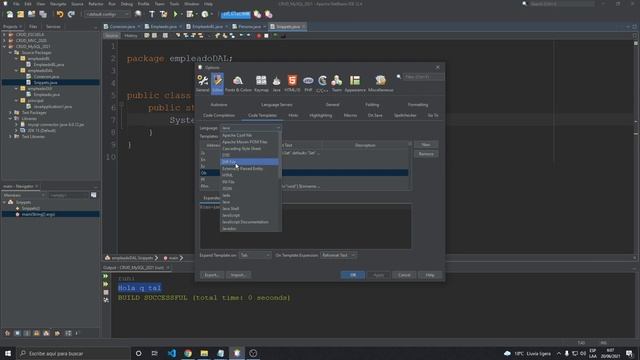Open the PHP options category
640x360 pixels.
tap(308, 84)
